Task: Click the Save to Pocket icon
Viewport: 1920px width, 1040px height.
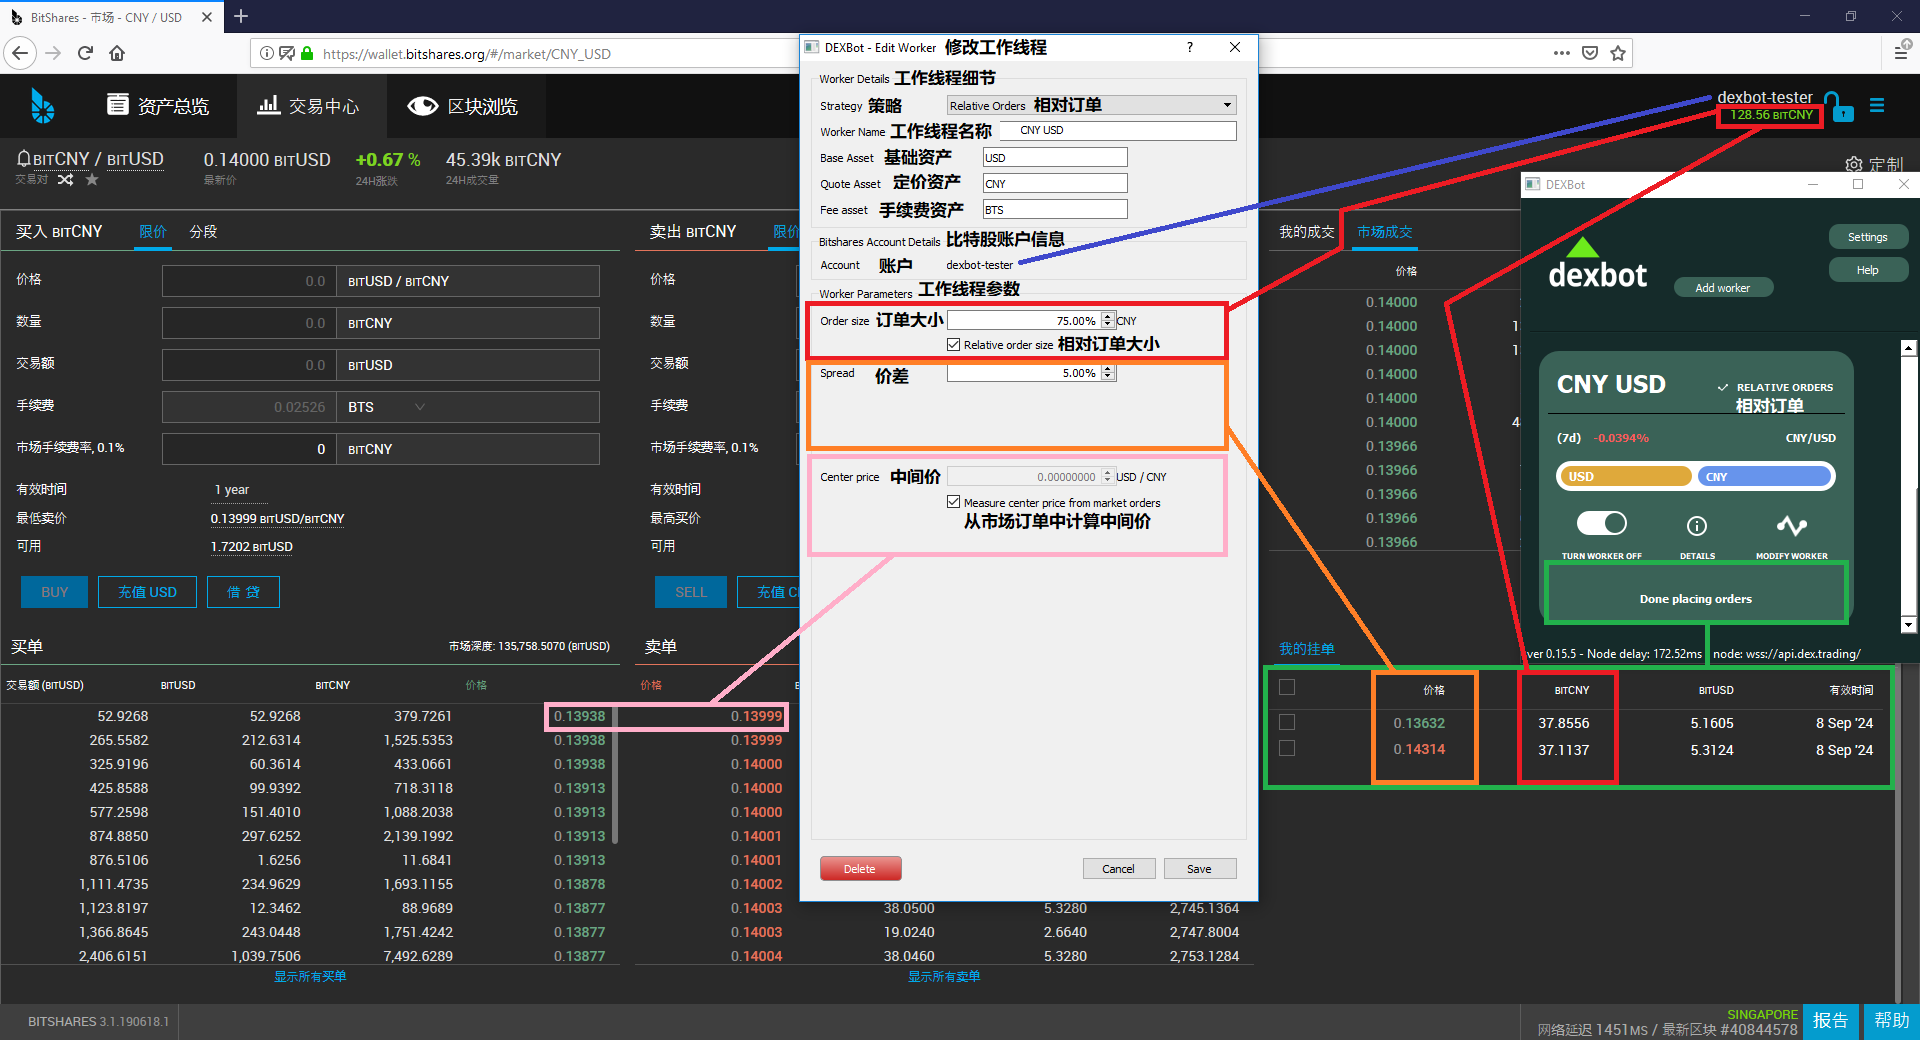Action: tap(1590, 53)
